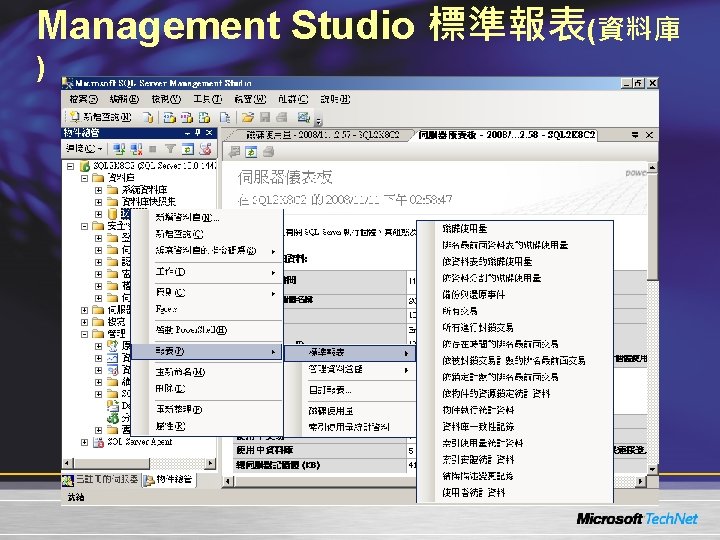Switch to the document tab ending 2.57
This screenshot has width=720, height=540.
pos(321,135)
